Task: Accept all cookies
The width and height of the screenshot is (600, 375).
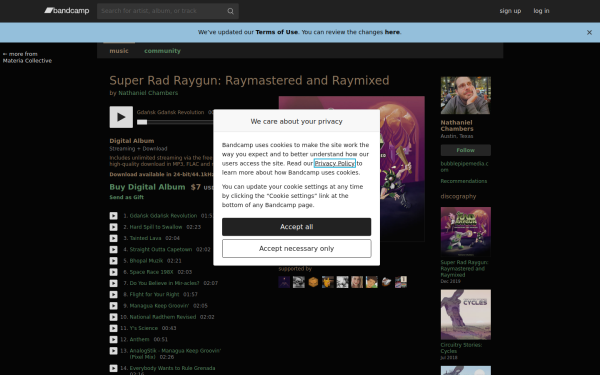Action: coord(297,227)
